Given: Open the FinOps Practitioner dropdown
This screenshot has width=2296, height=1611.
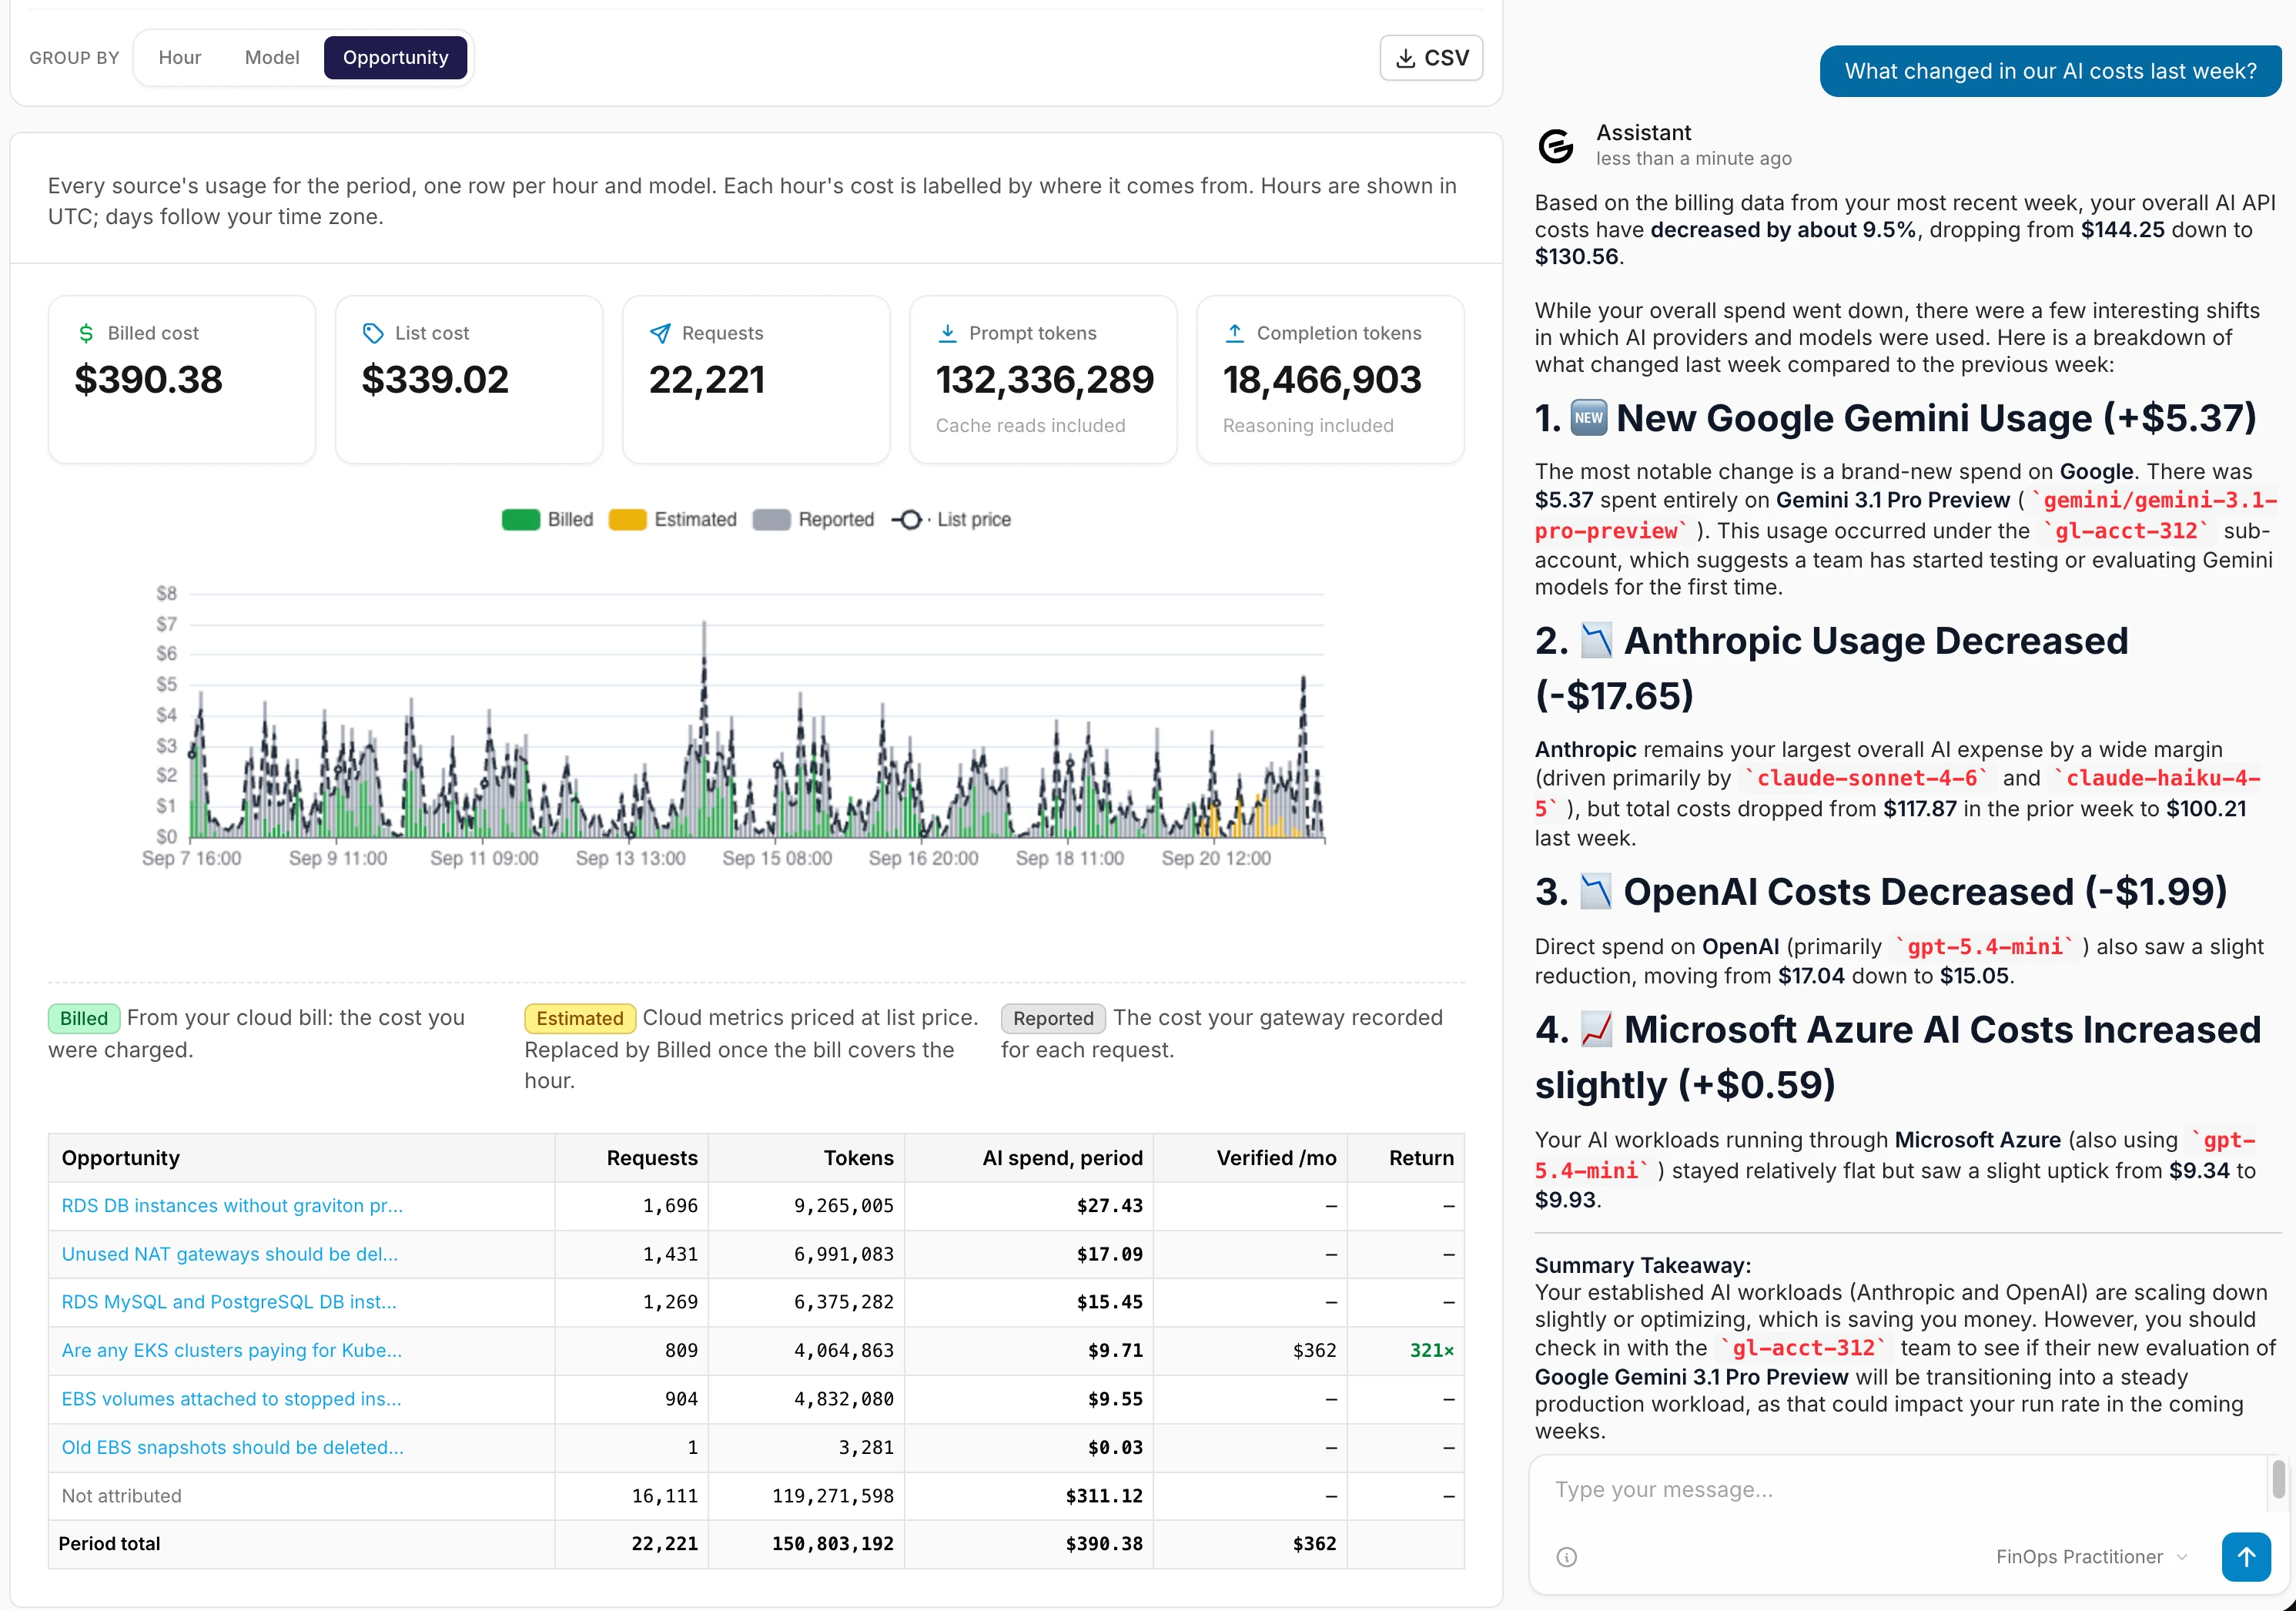Looking at the screenshot, I should pyautogui.click(x=2092, y=1557).
